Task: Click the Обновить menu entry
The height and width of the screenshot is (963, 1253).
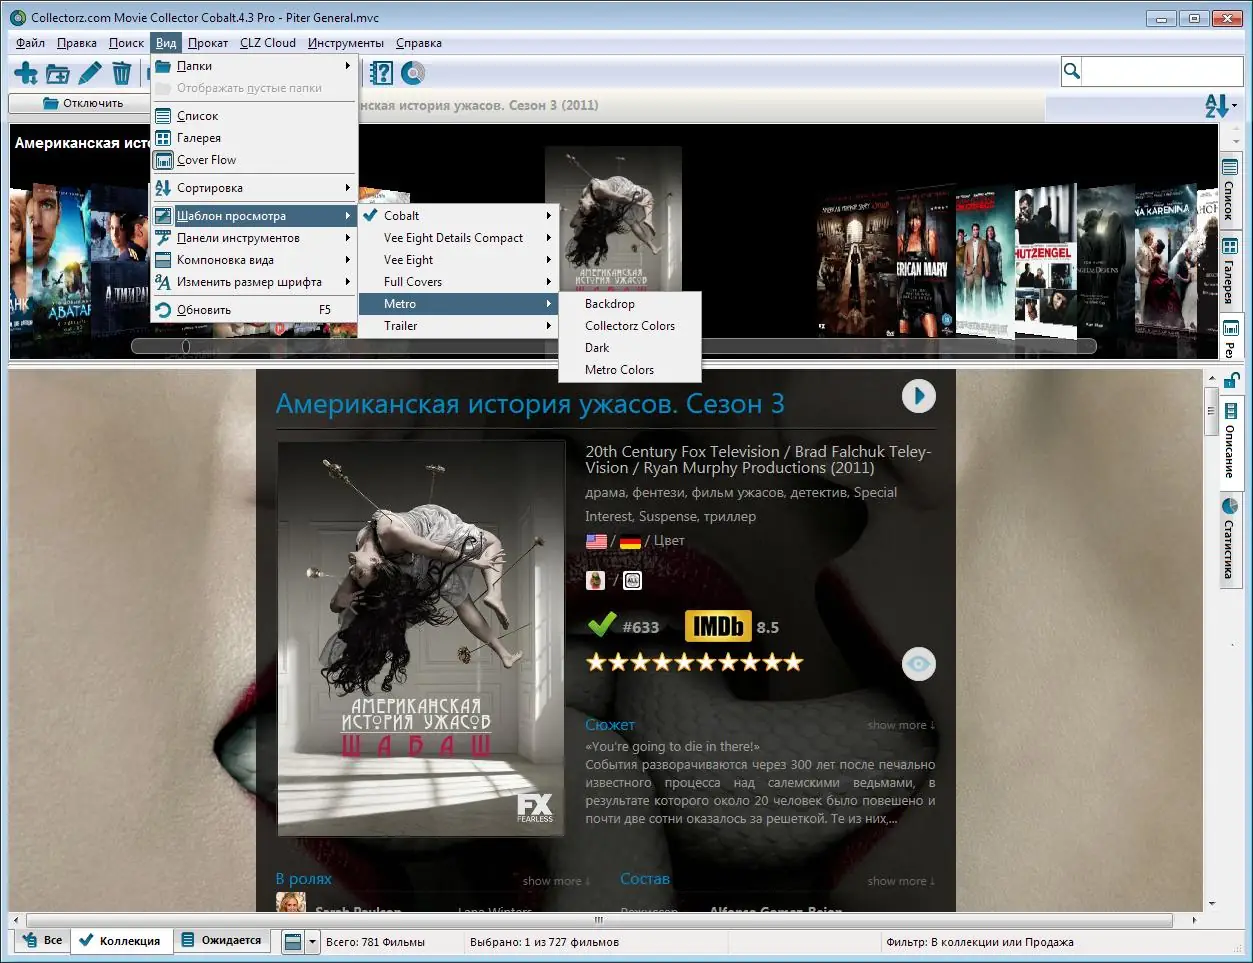Action: [254, 310]
